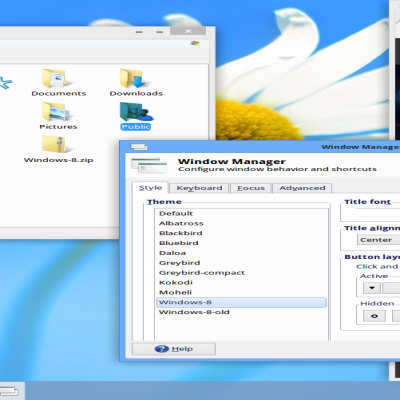This screenshot has width=400, height=400.
Task: Click the Title font selector field
Action: (378, 213)
